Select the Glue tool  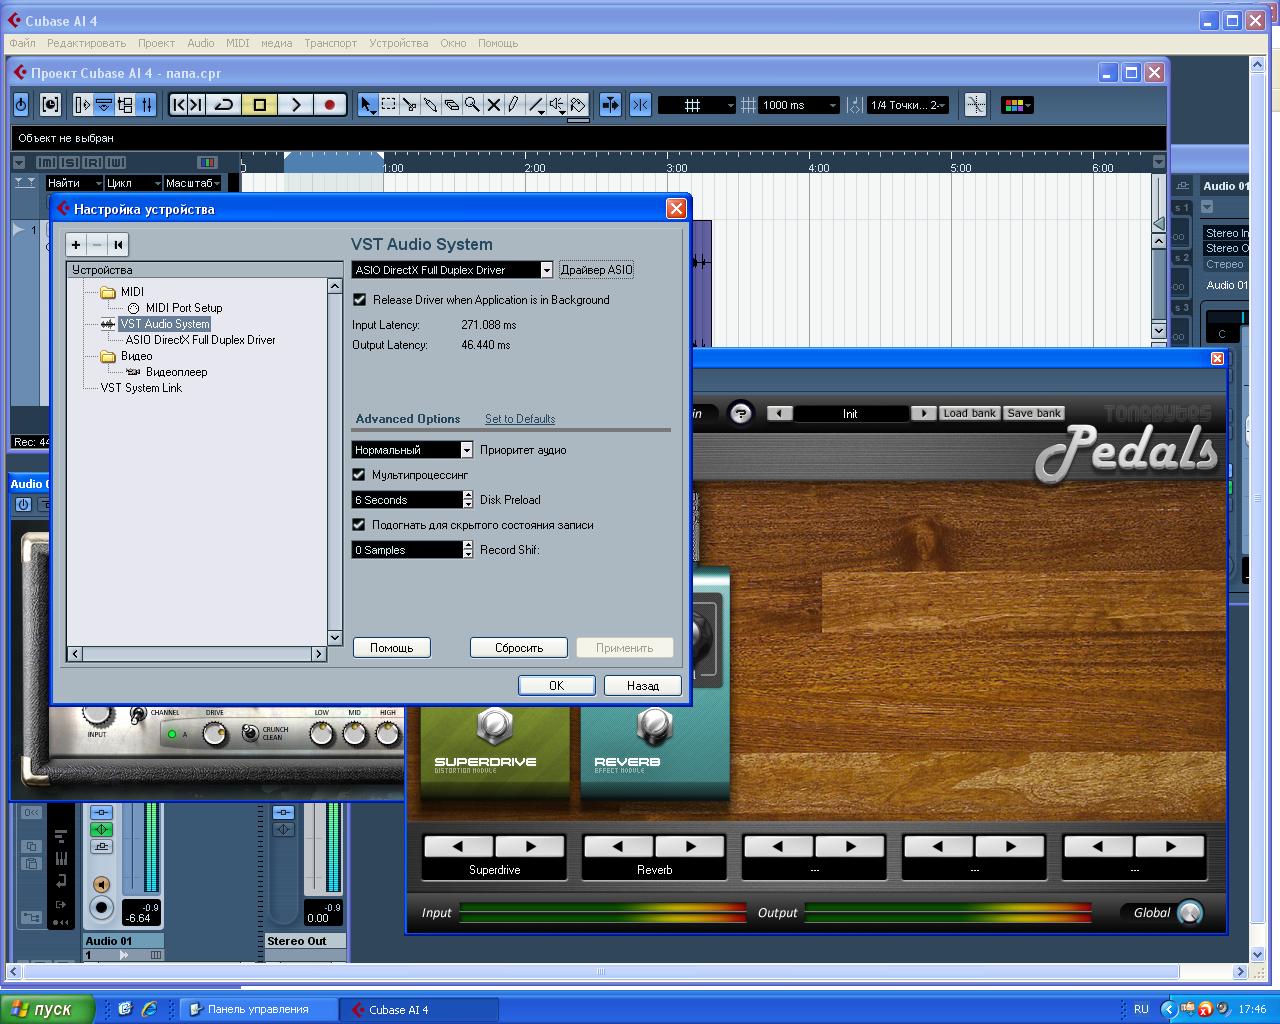pos(430,105)
